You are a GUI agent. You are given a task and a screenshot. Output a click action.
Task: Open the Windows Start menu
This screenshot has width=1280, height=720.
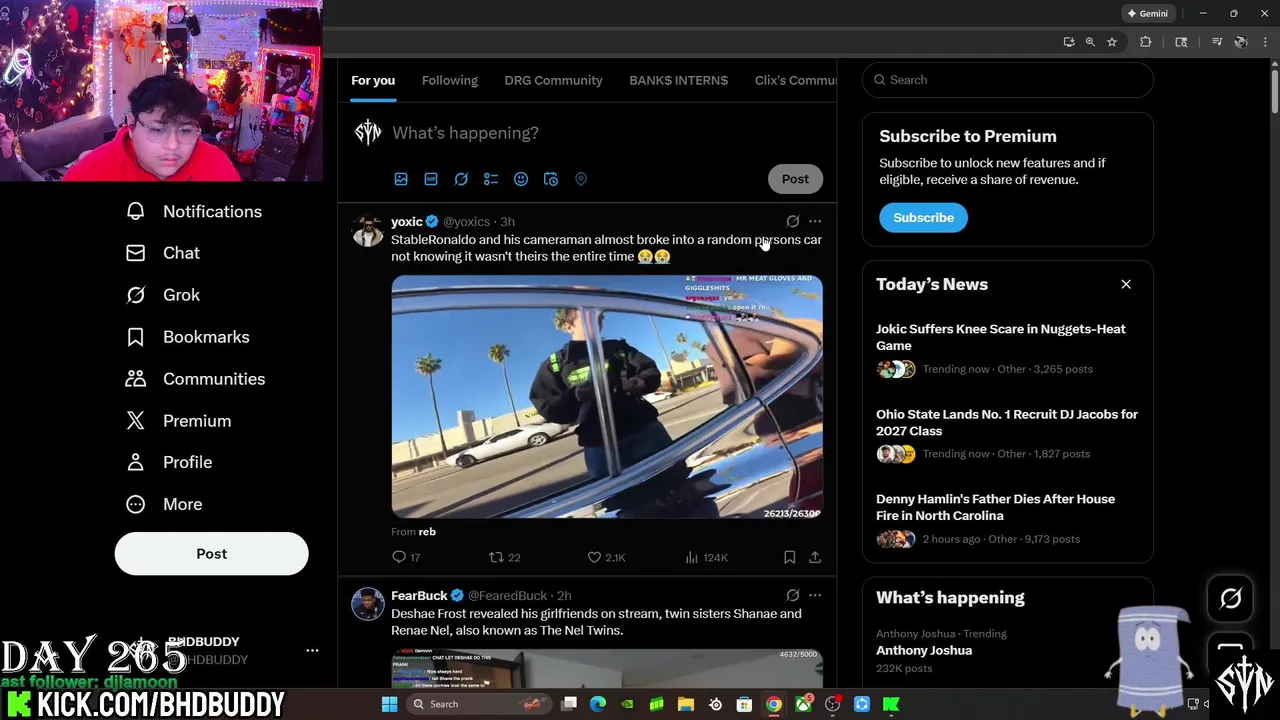pyautogui.click(x=390, y=704)
